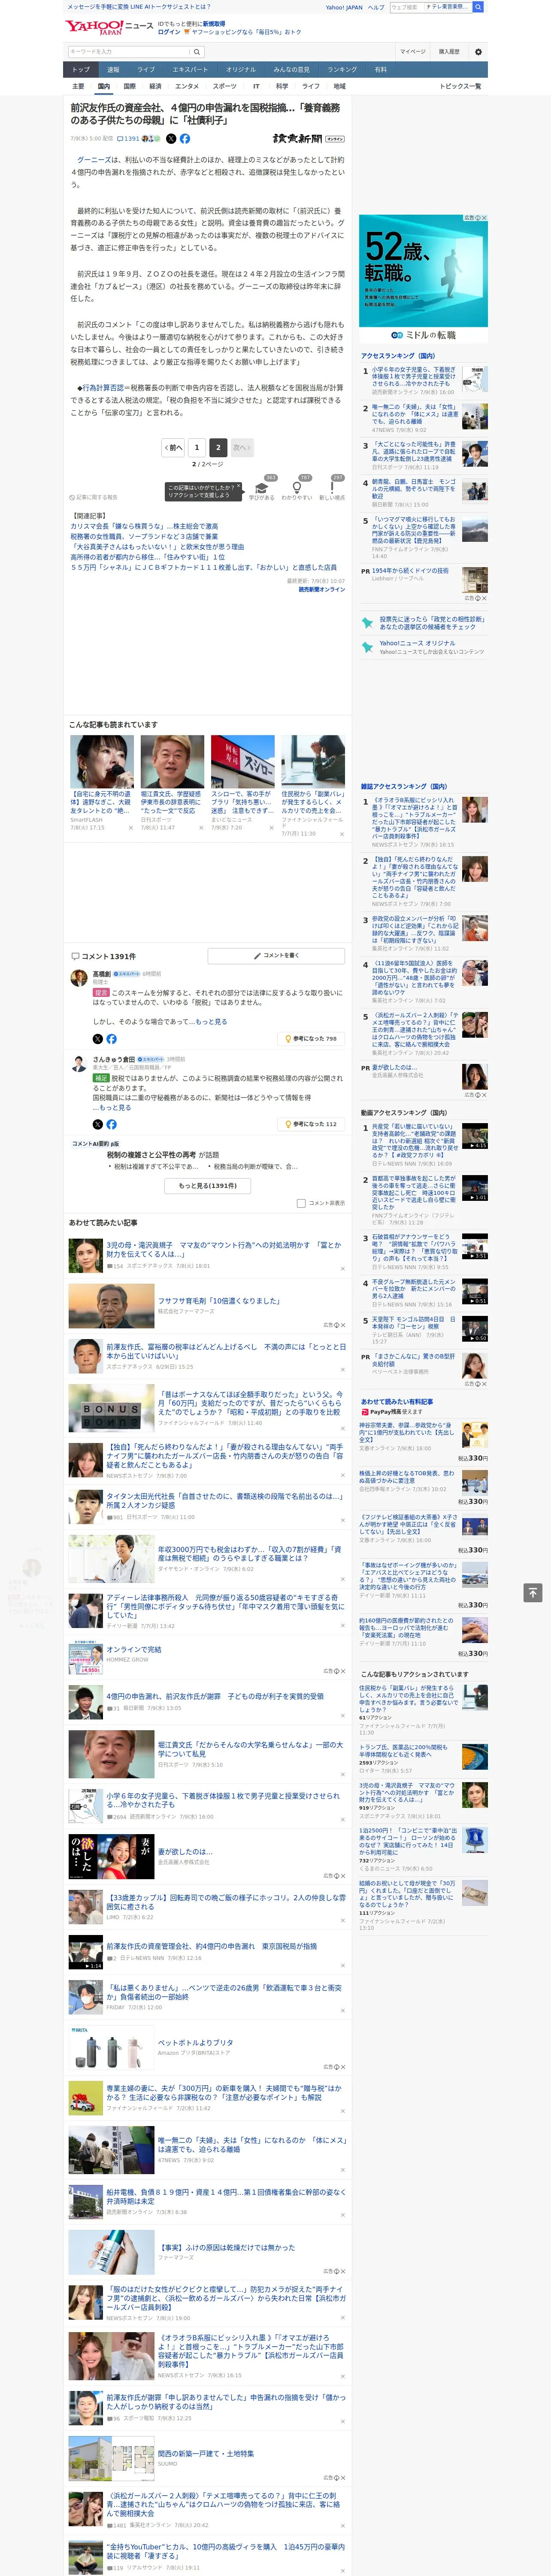Screen dimensions: 551x2576
Task: Open トピックス一覧 link
Action: [x=460, y=86]
